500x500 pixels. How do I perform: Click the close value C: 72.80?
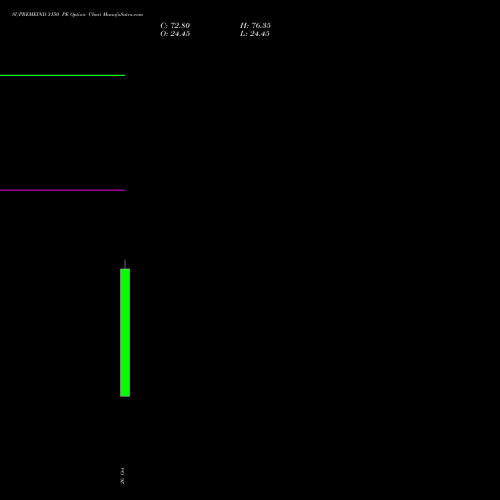[x=175, y=26]
